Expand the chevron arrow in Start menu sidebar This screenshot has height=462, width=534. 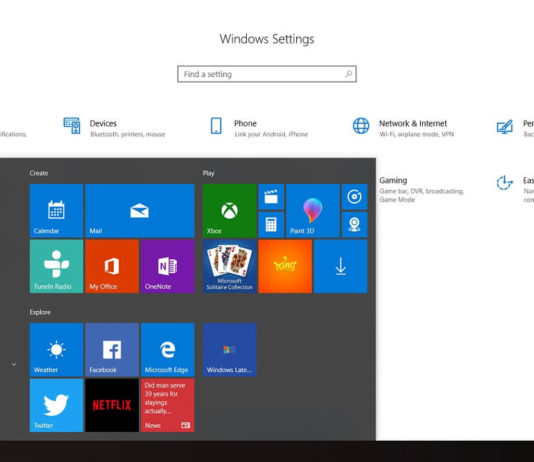[14, 364]
